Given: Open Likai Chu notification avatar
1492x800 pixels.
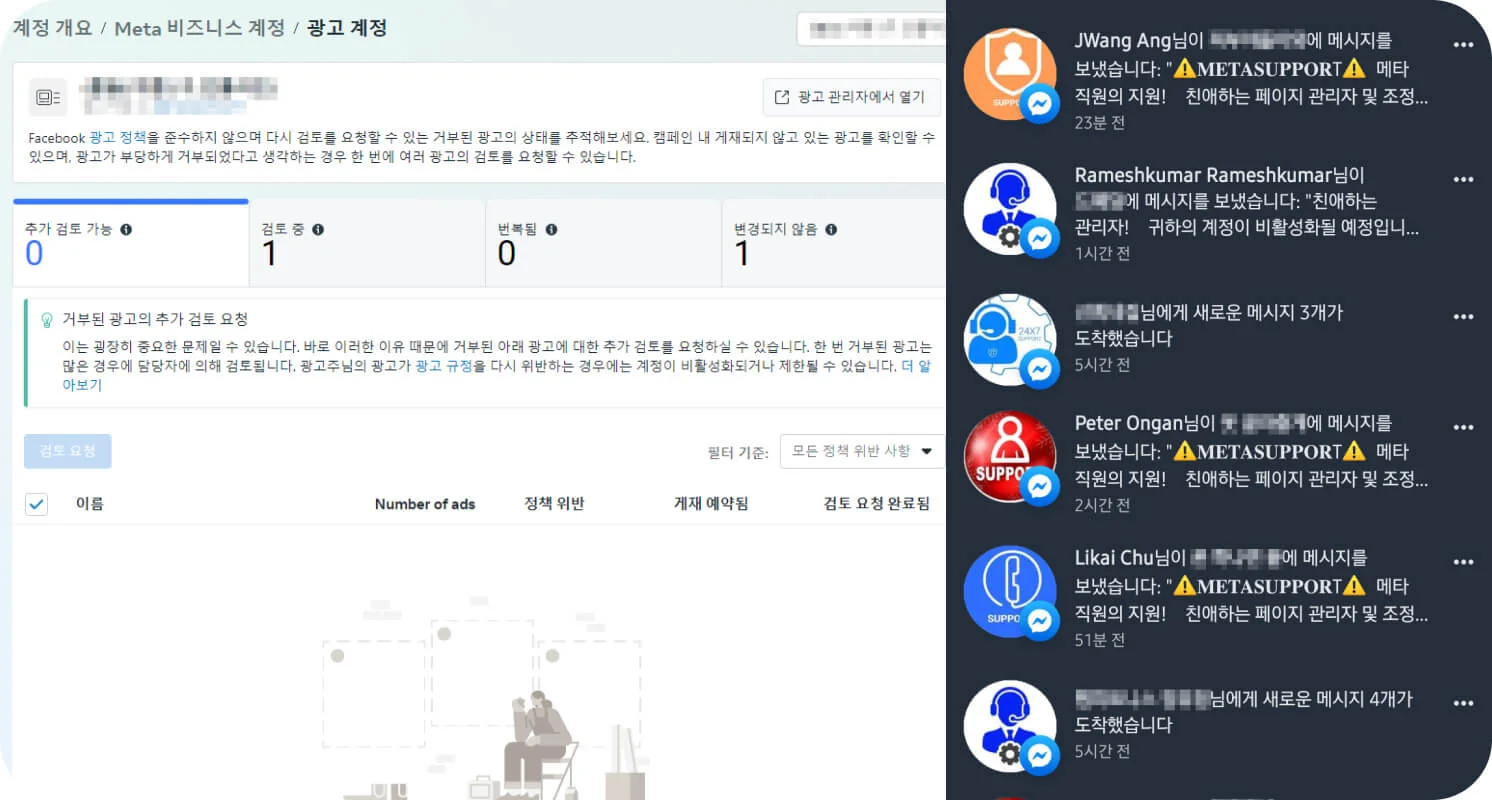Looking at the screenshot, I should (1009, 591).
